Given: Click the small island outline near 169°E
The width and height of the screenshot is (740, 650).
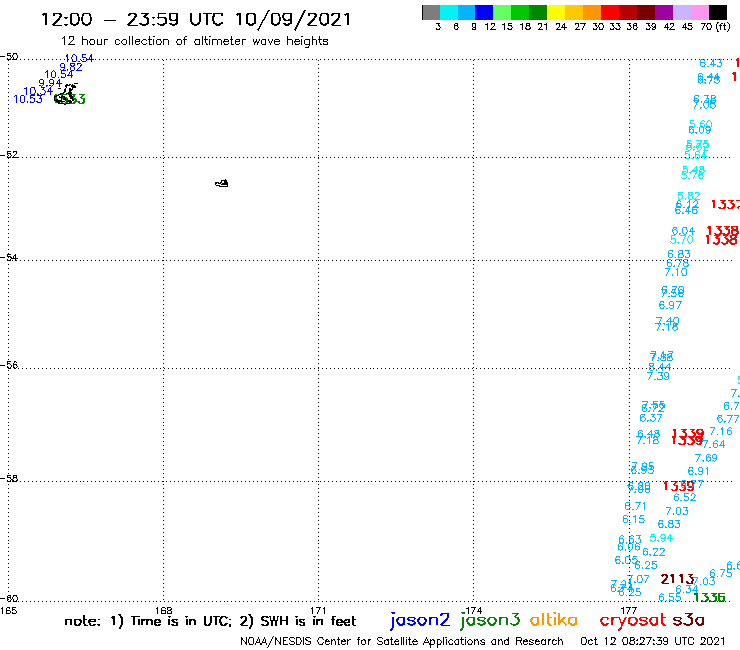Looking at the screenshot, I should 222,183.
